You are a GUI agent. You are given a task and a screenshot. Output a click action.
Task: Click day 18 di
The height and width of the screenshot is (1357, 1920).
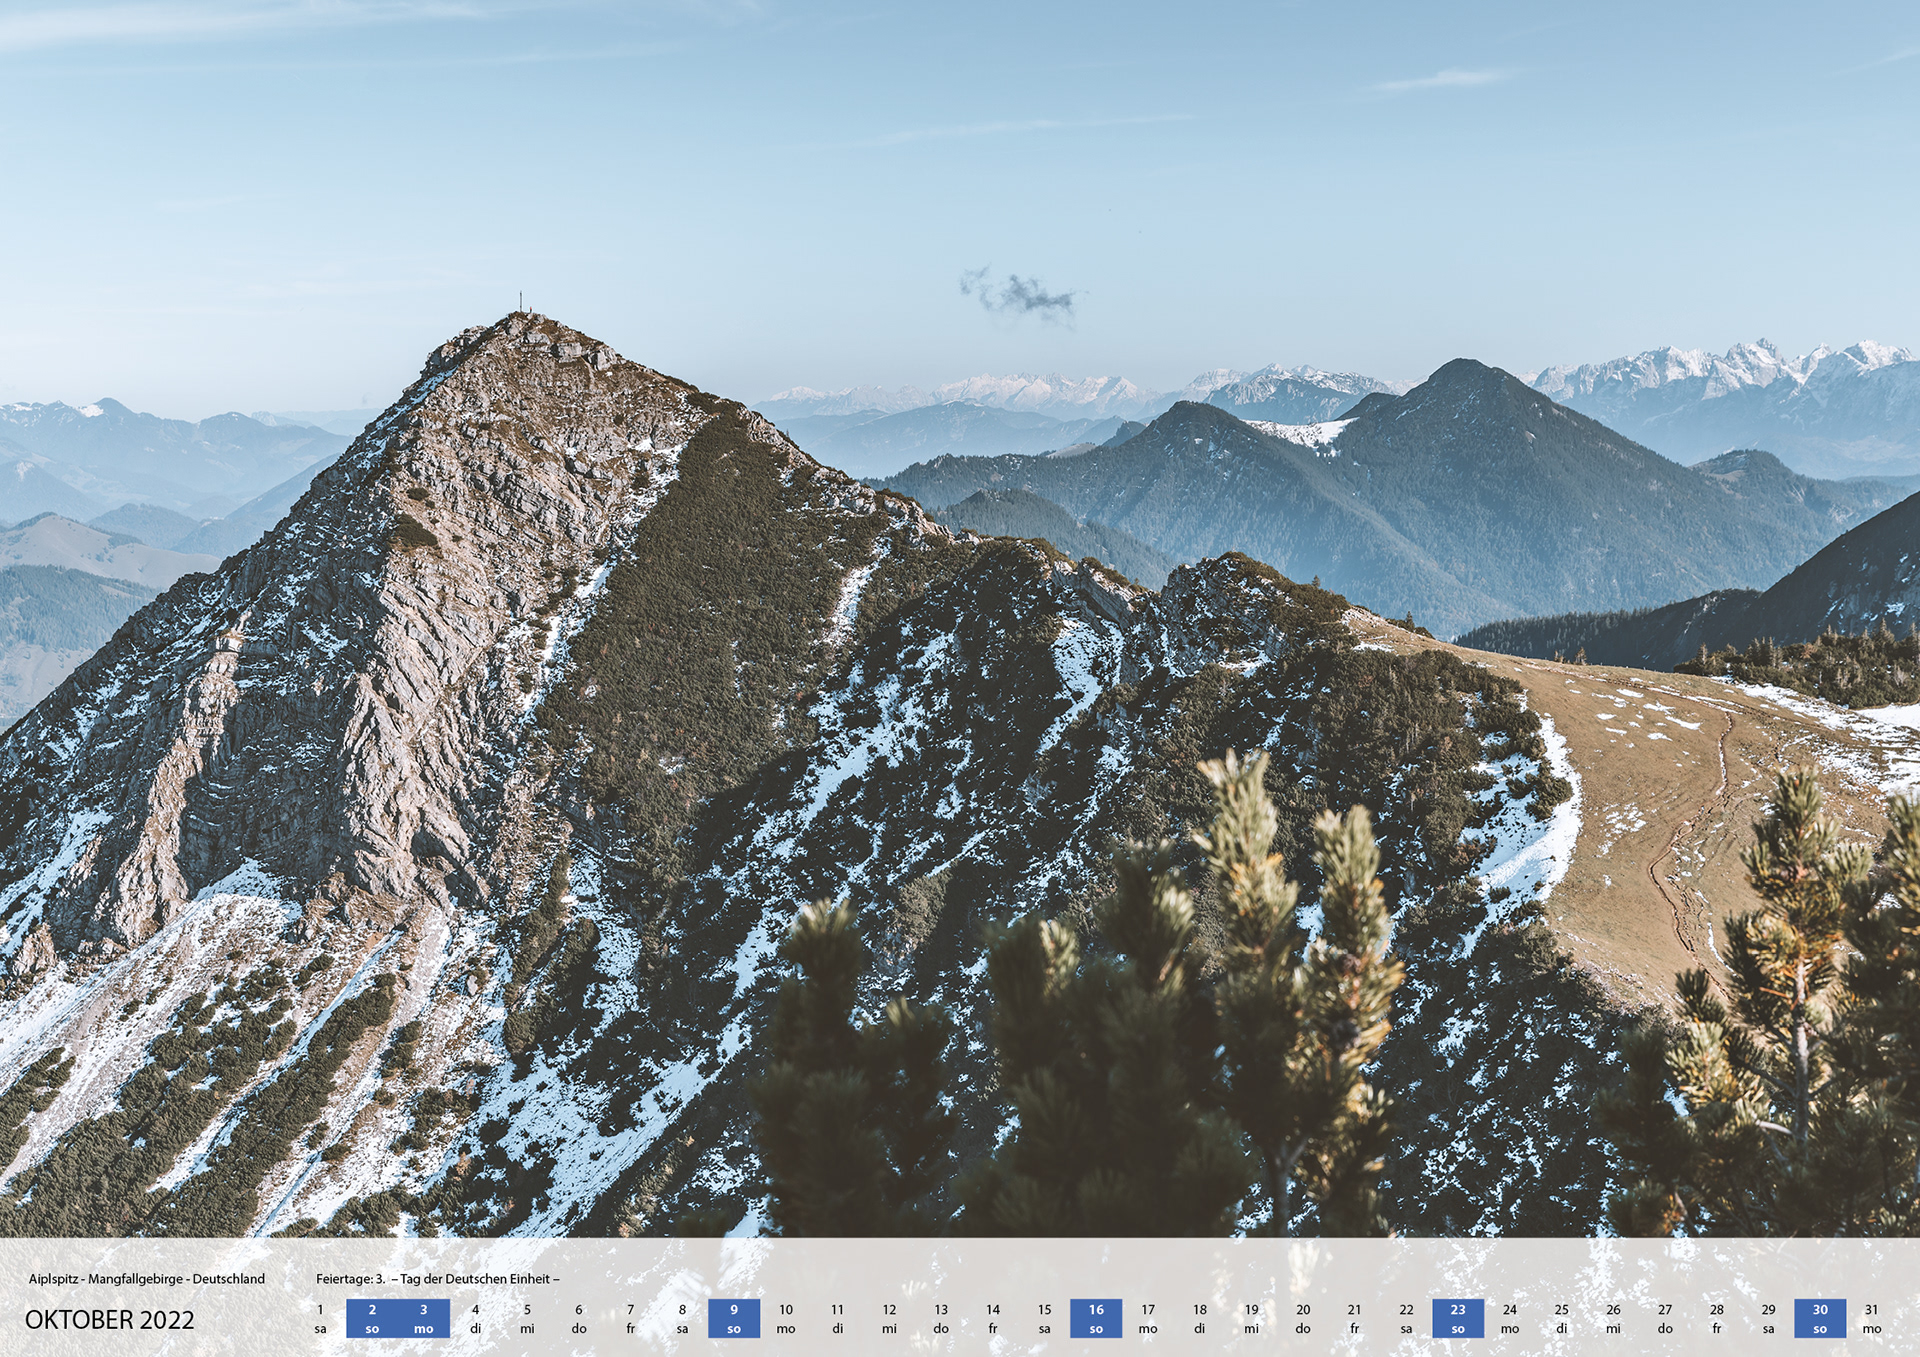pyautogui.click(x=1200, y=1318)
